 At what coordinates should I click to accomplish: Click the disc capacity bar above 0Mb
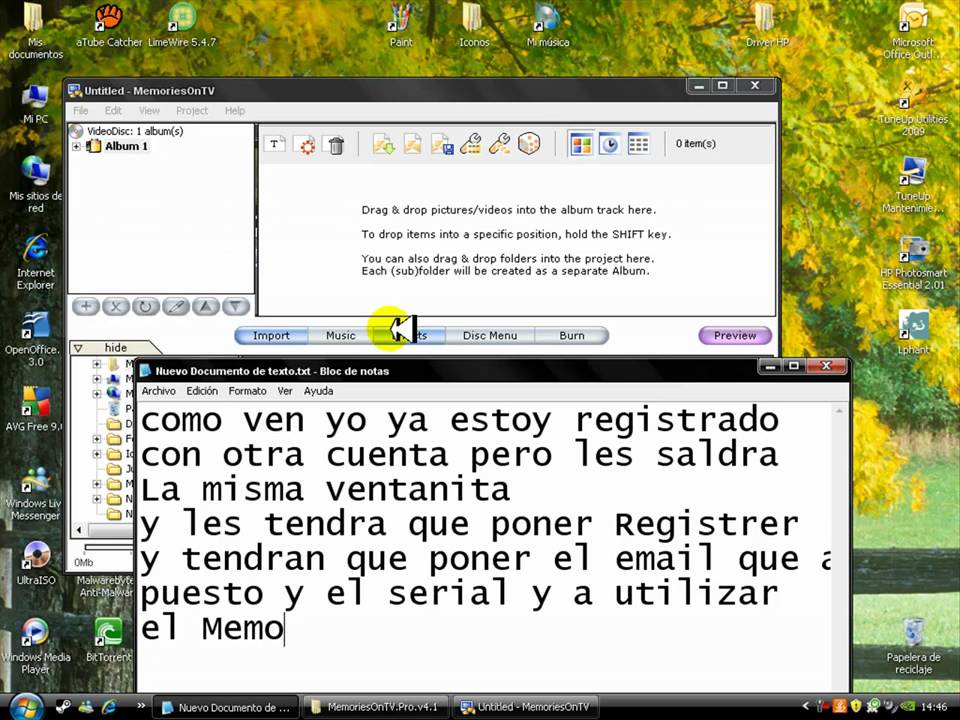(109, 547)
